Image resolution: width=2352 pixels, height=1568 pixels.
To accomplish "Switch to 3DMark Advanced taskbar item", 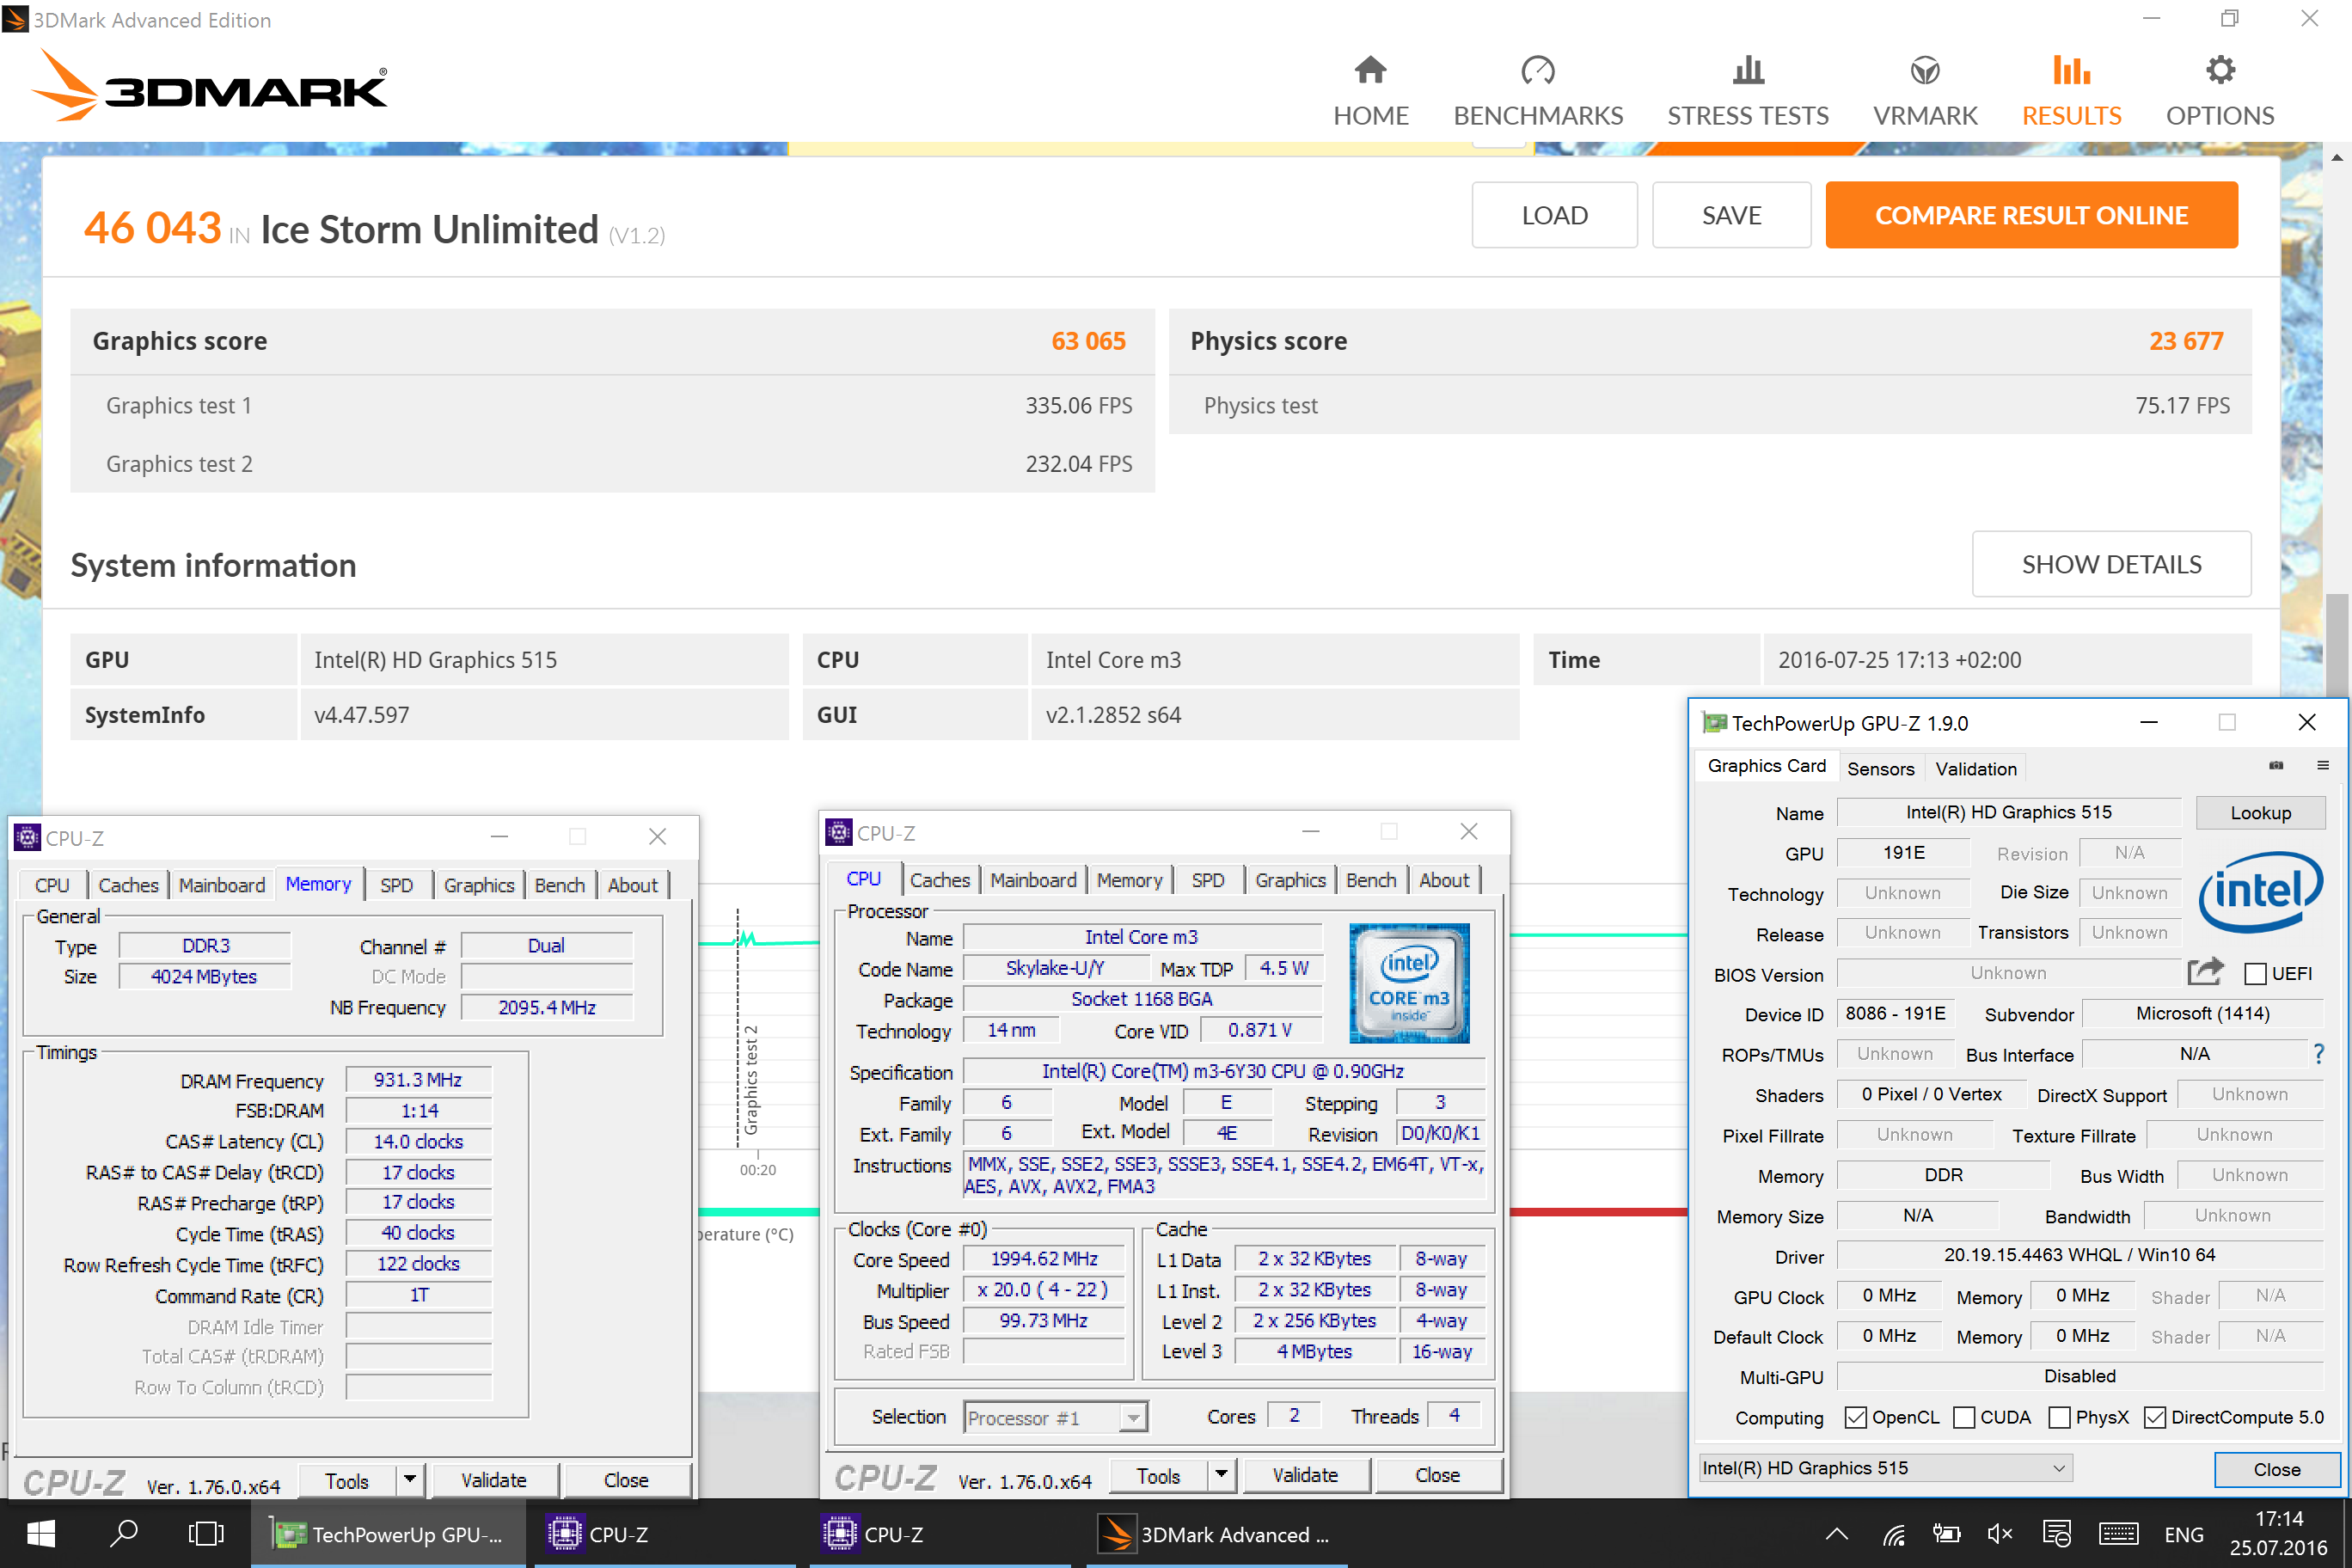I will pyautogui.click(x=1215, y=1534).
